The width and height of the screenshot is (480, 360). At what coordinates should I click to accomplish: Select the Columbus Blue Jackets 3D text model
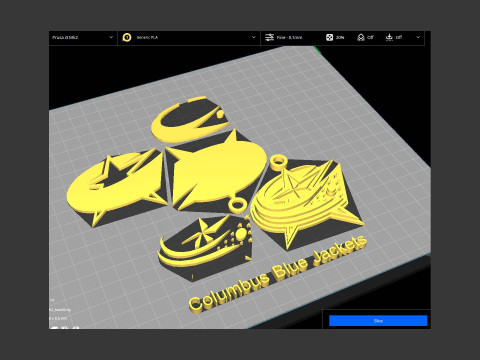coord(278,274)
